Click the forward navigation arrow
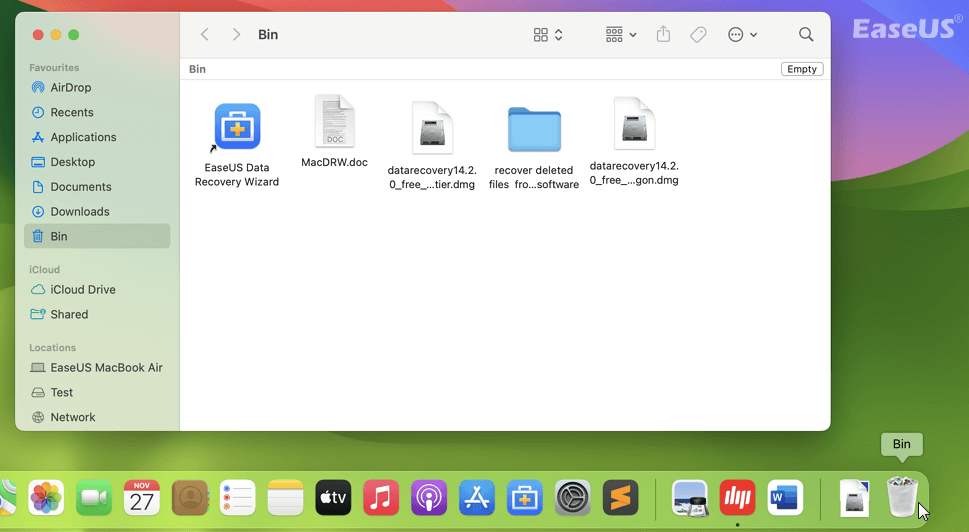969x532 pixels. coord(236,35)
